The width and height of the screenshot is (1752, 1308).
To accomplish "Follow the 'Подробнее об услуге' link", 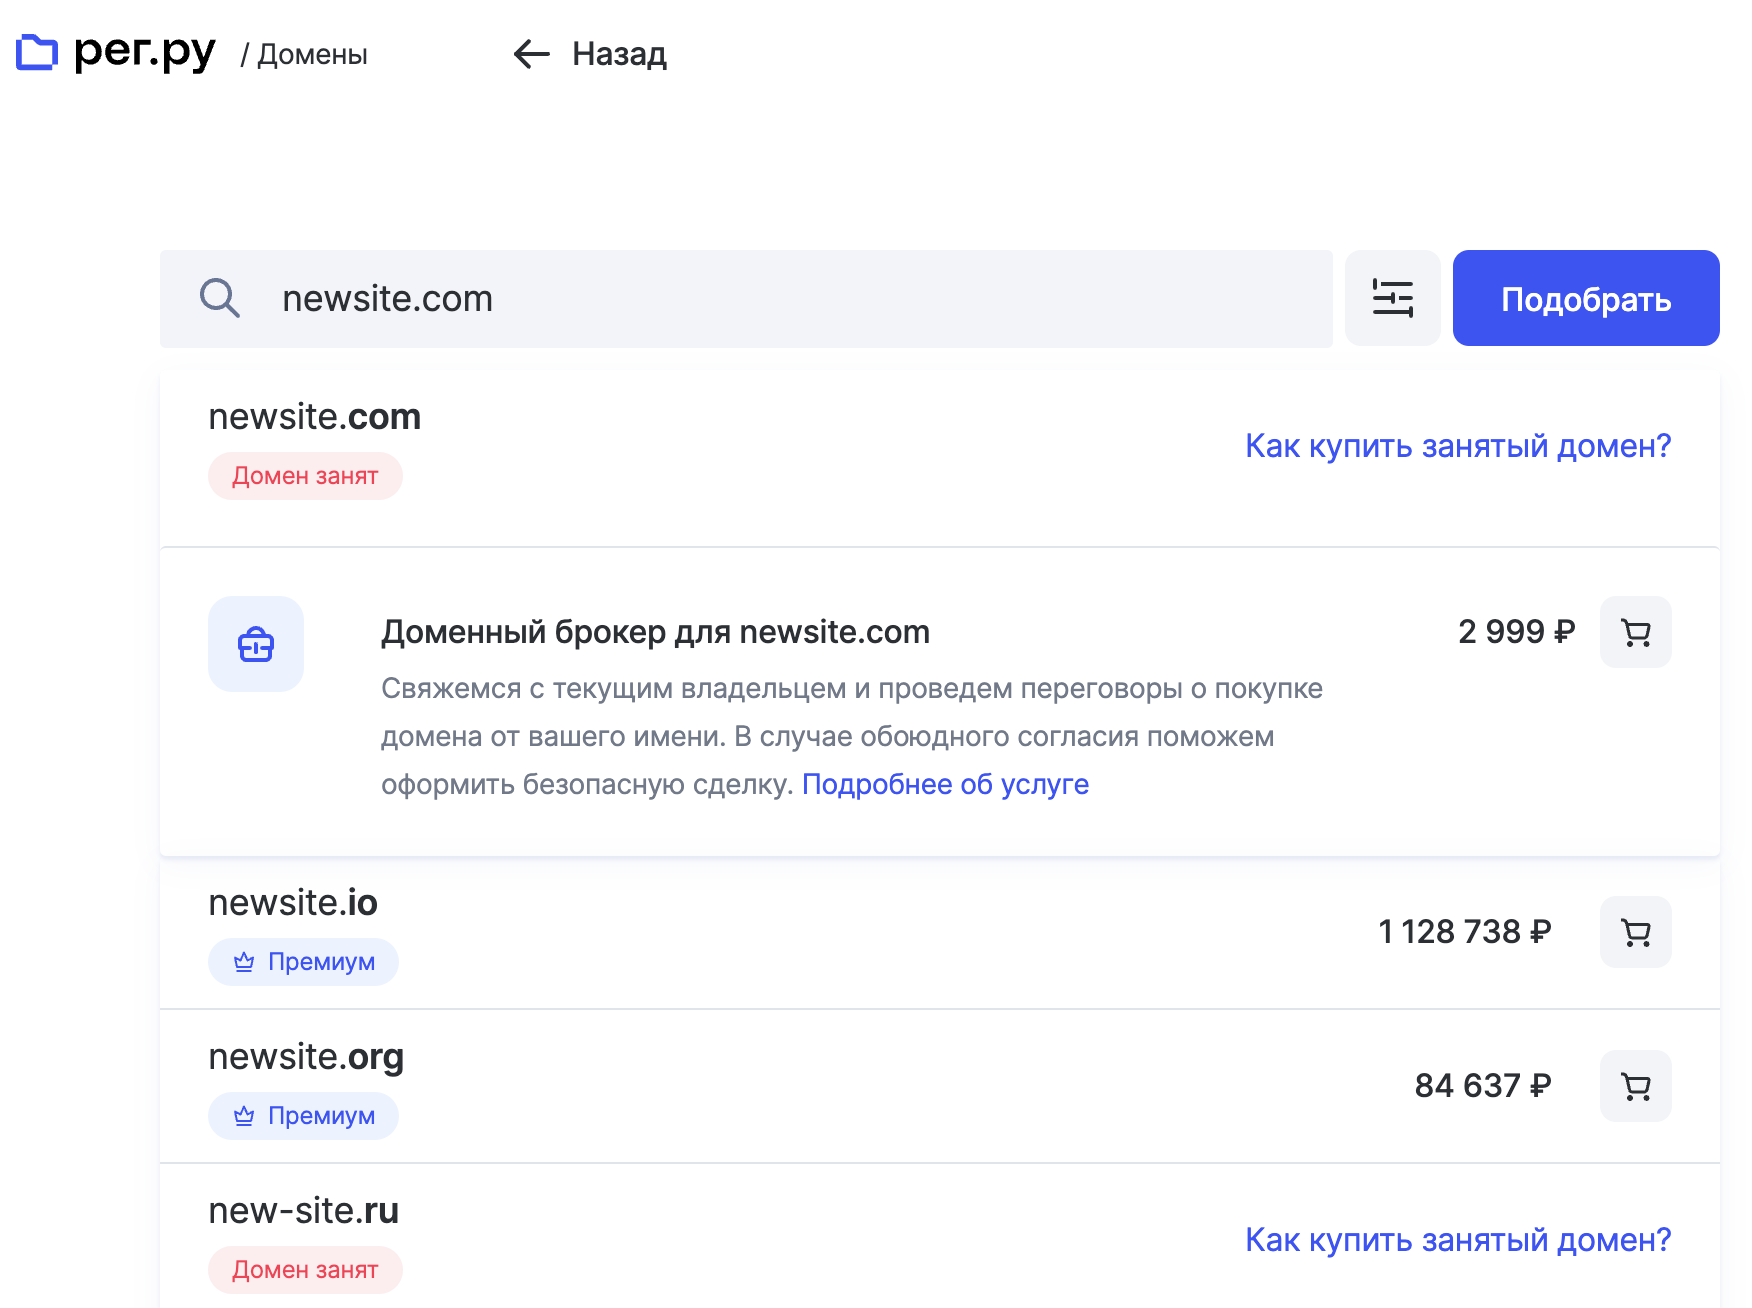I will point(945,784).
